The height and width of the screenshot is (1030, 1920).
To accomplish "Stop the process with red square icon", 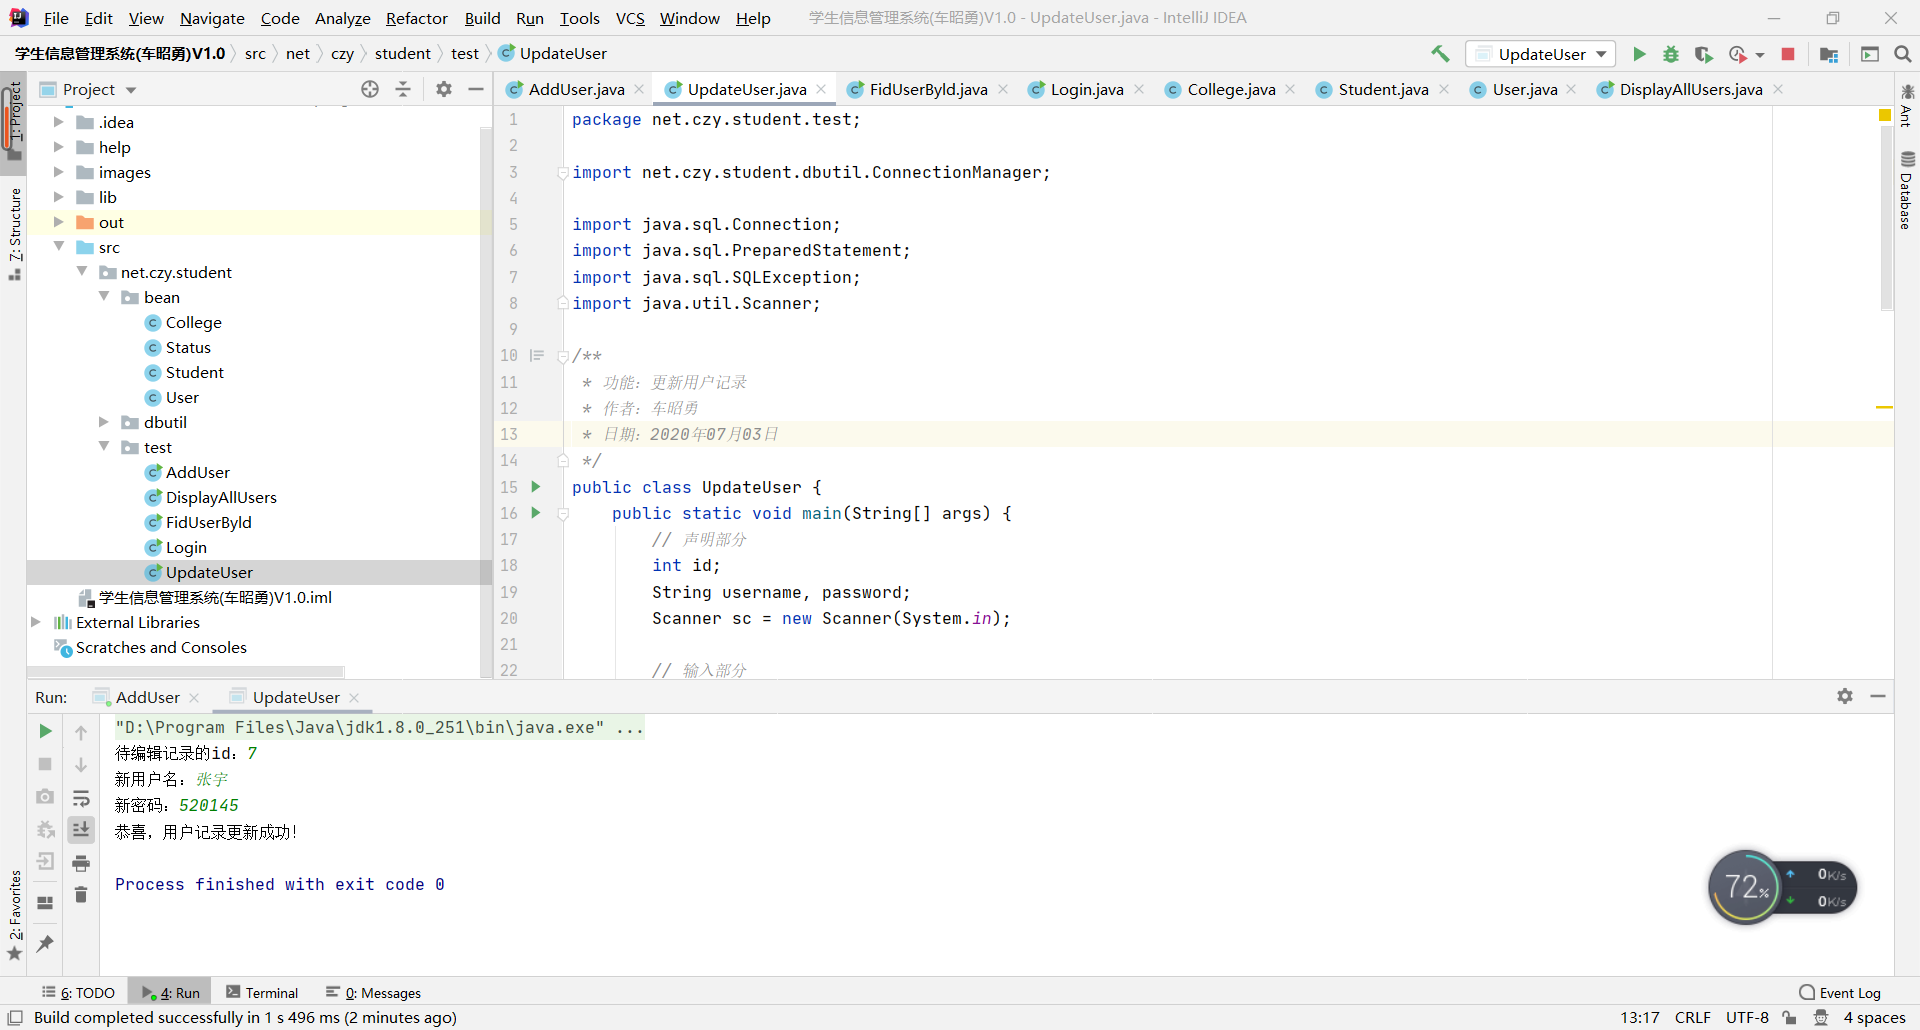I will 1788,54.
